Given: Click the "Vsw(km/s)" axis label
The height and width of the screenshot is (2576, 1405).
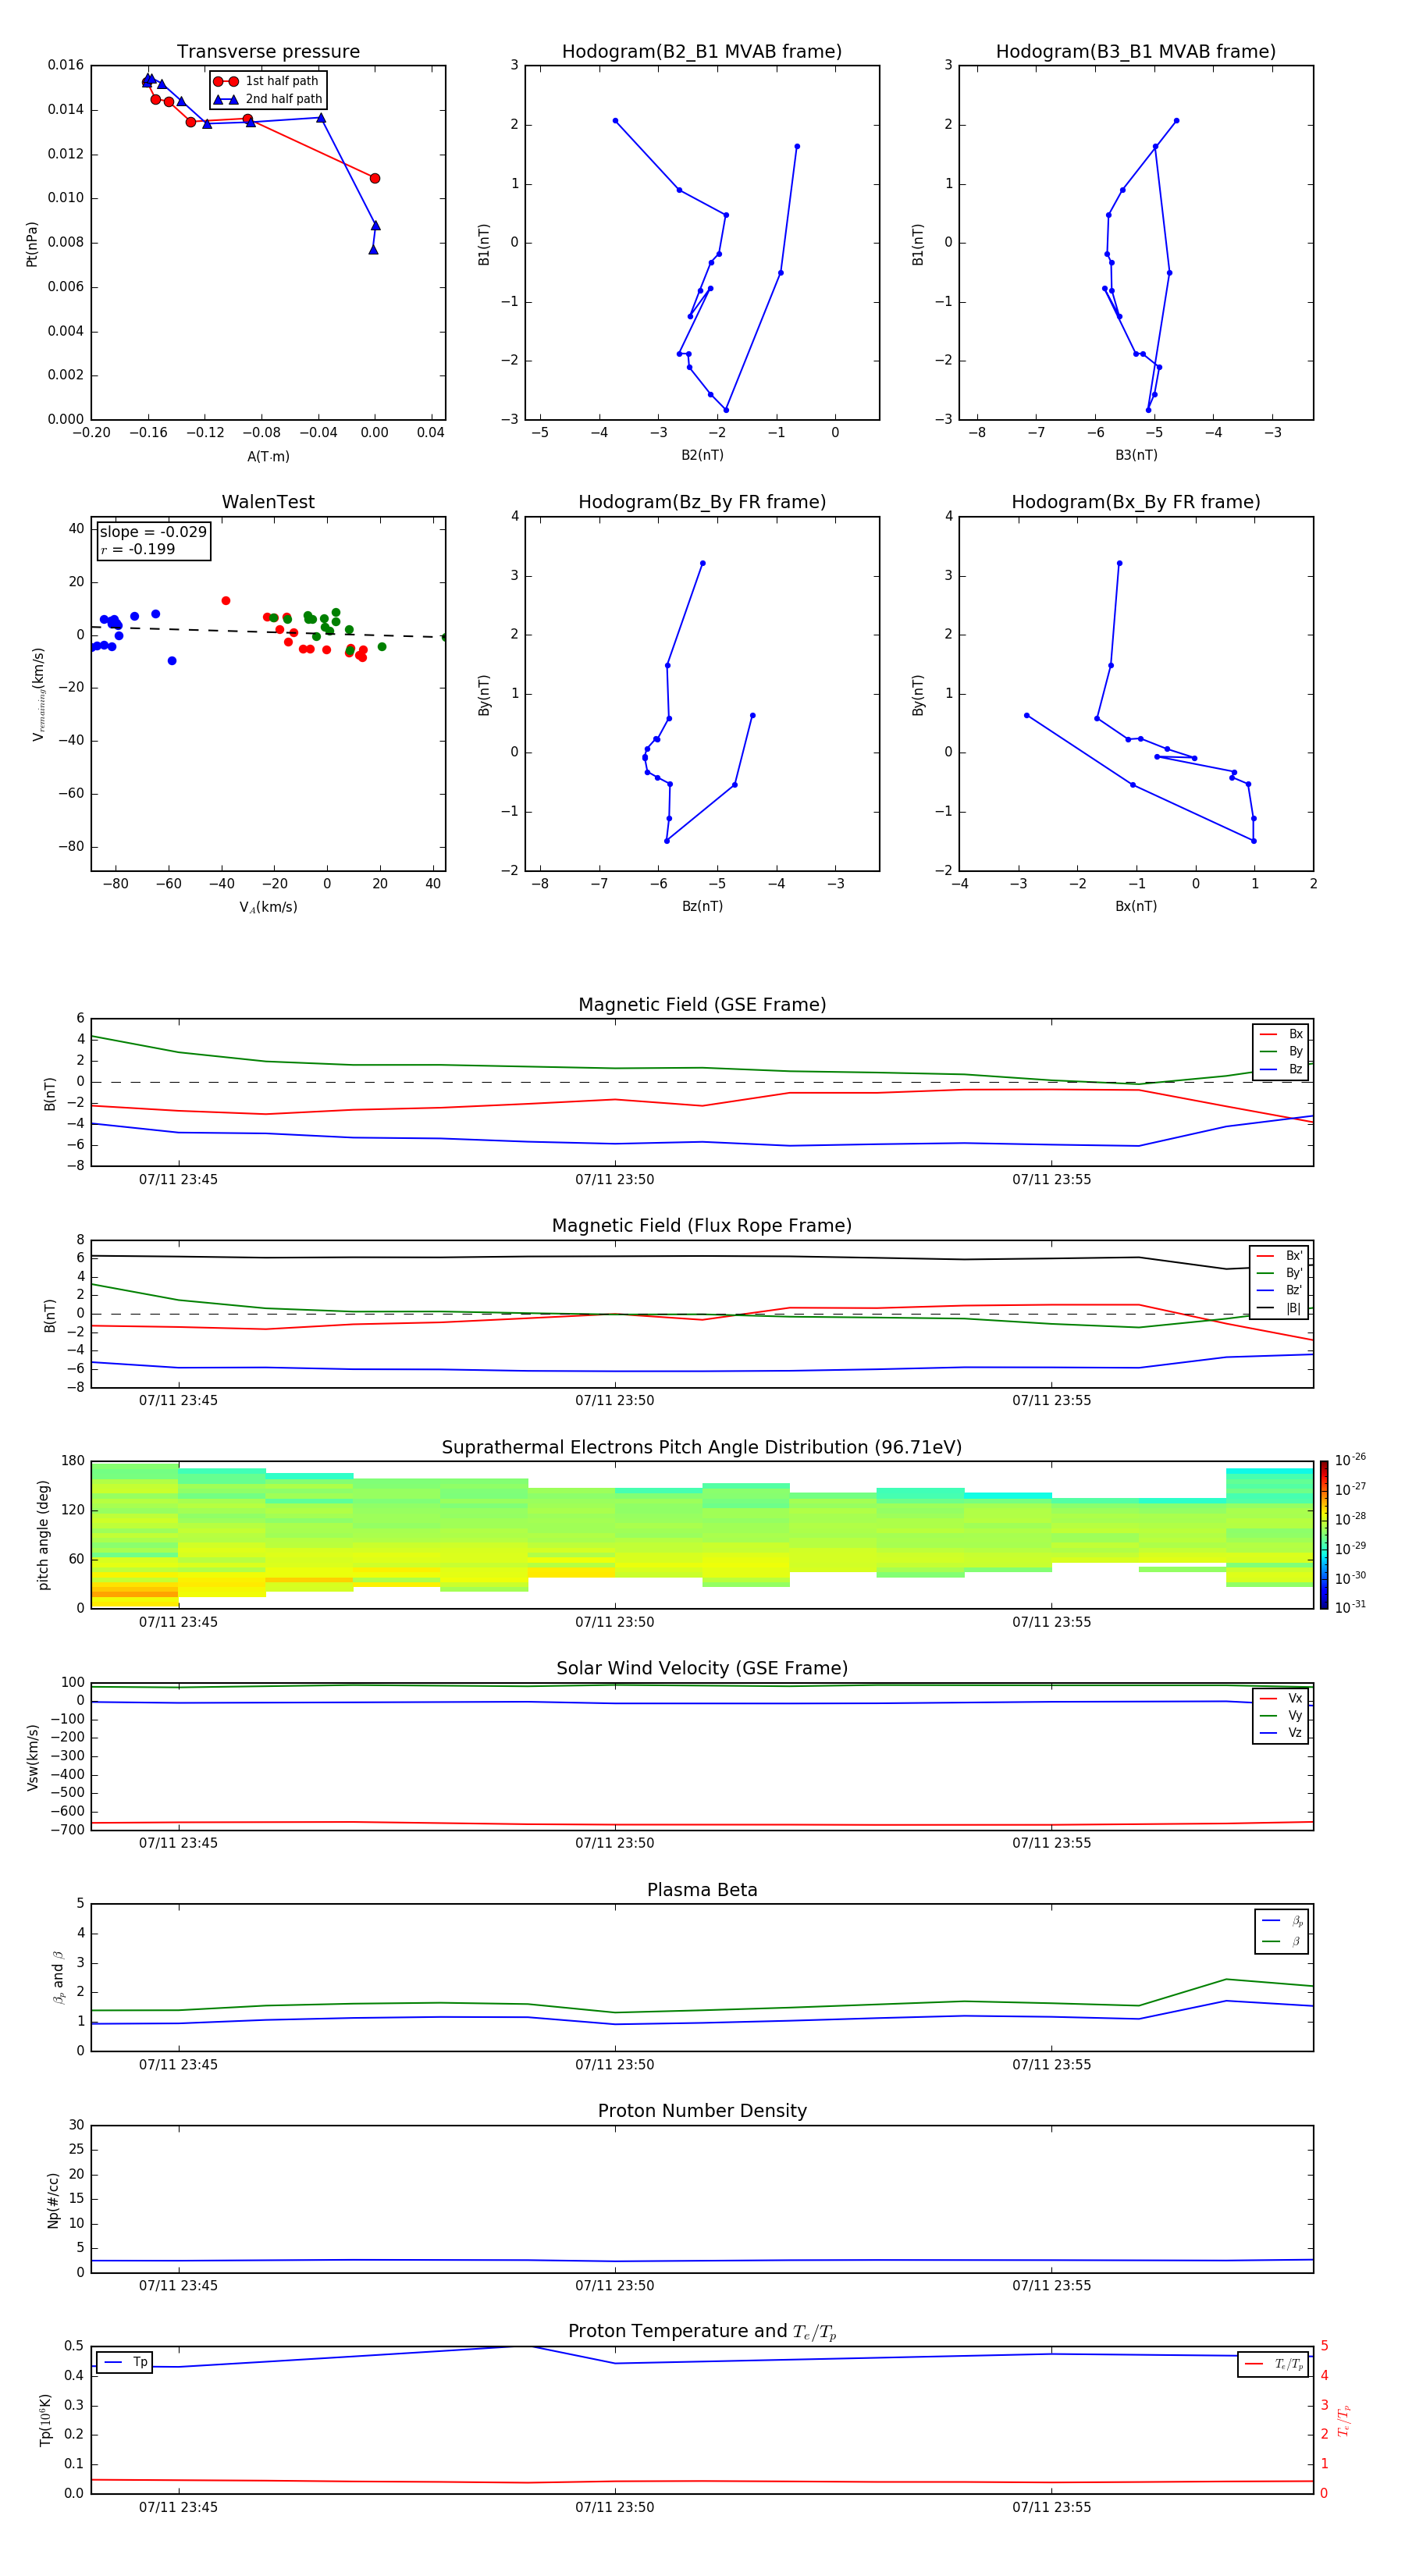Looking at the screenshot, I should coord(32,1757).
